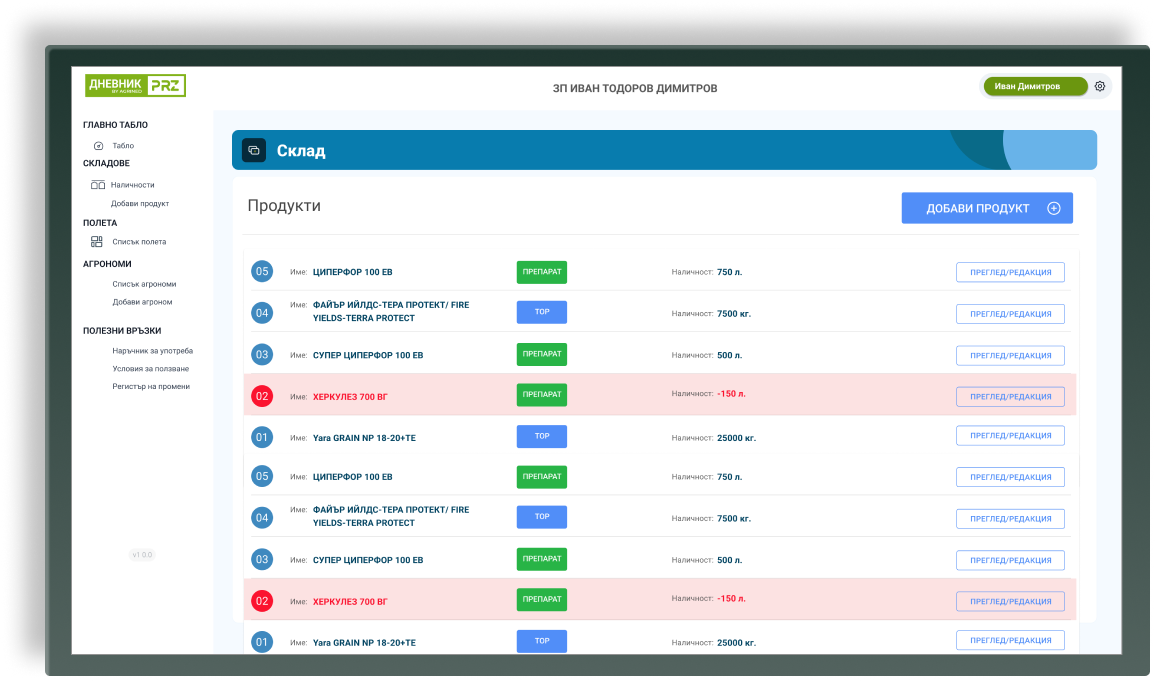
Task: Open the Иван Димитров user menu
Action: (1035, 86)
